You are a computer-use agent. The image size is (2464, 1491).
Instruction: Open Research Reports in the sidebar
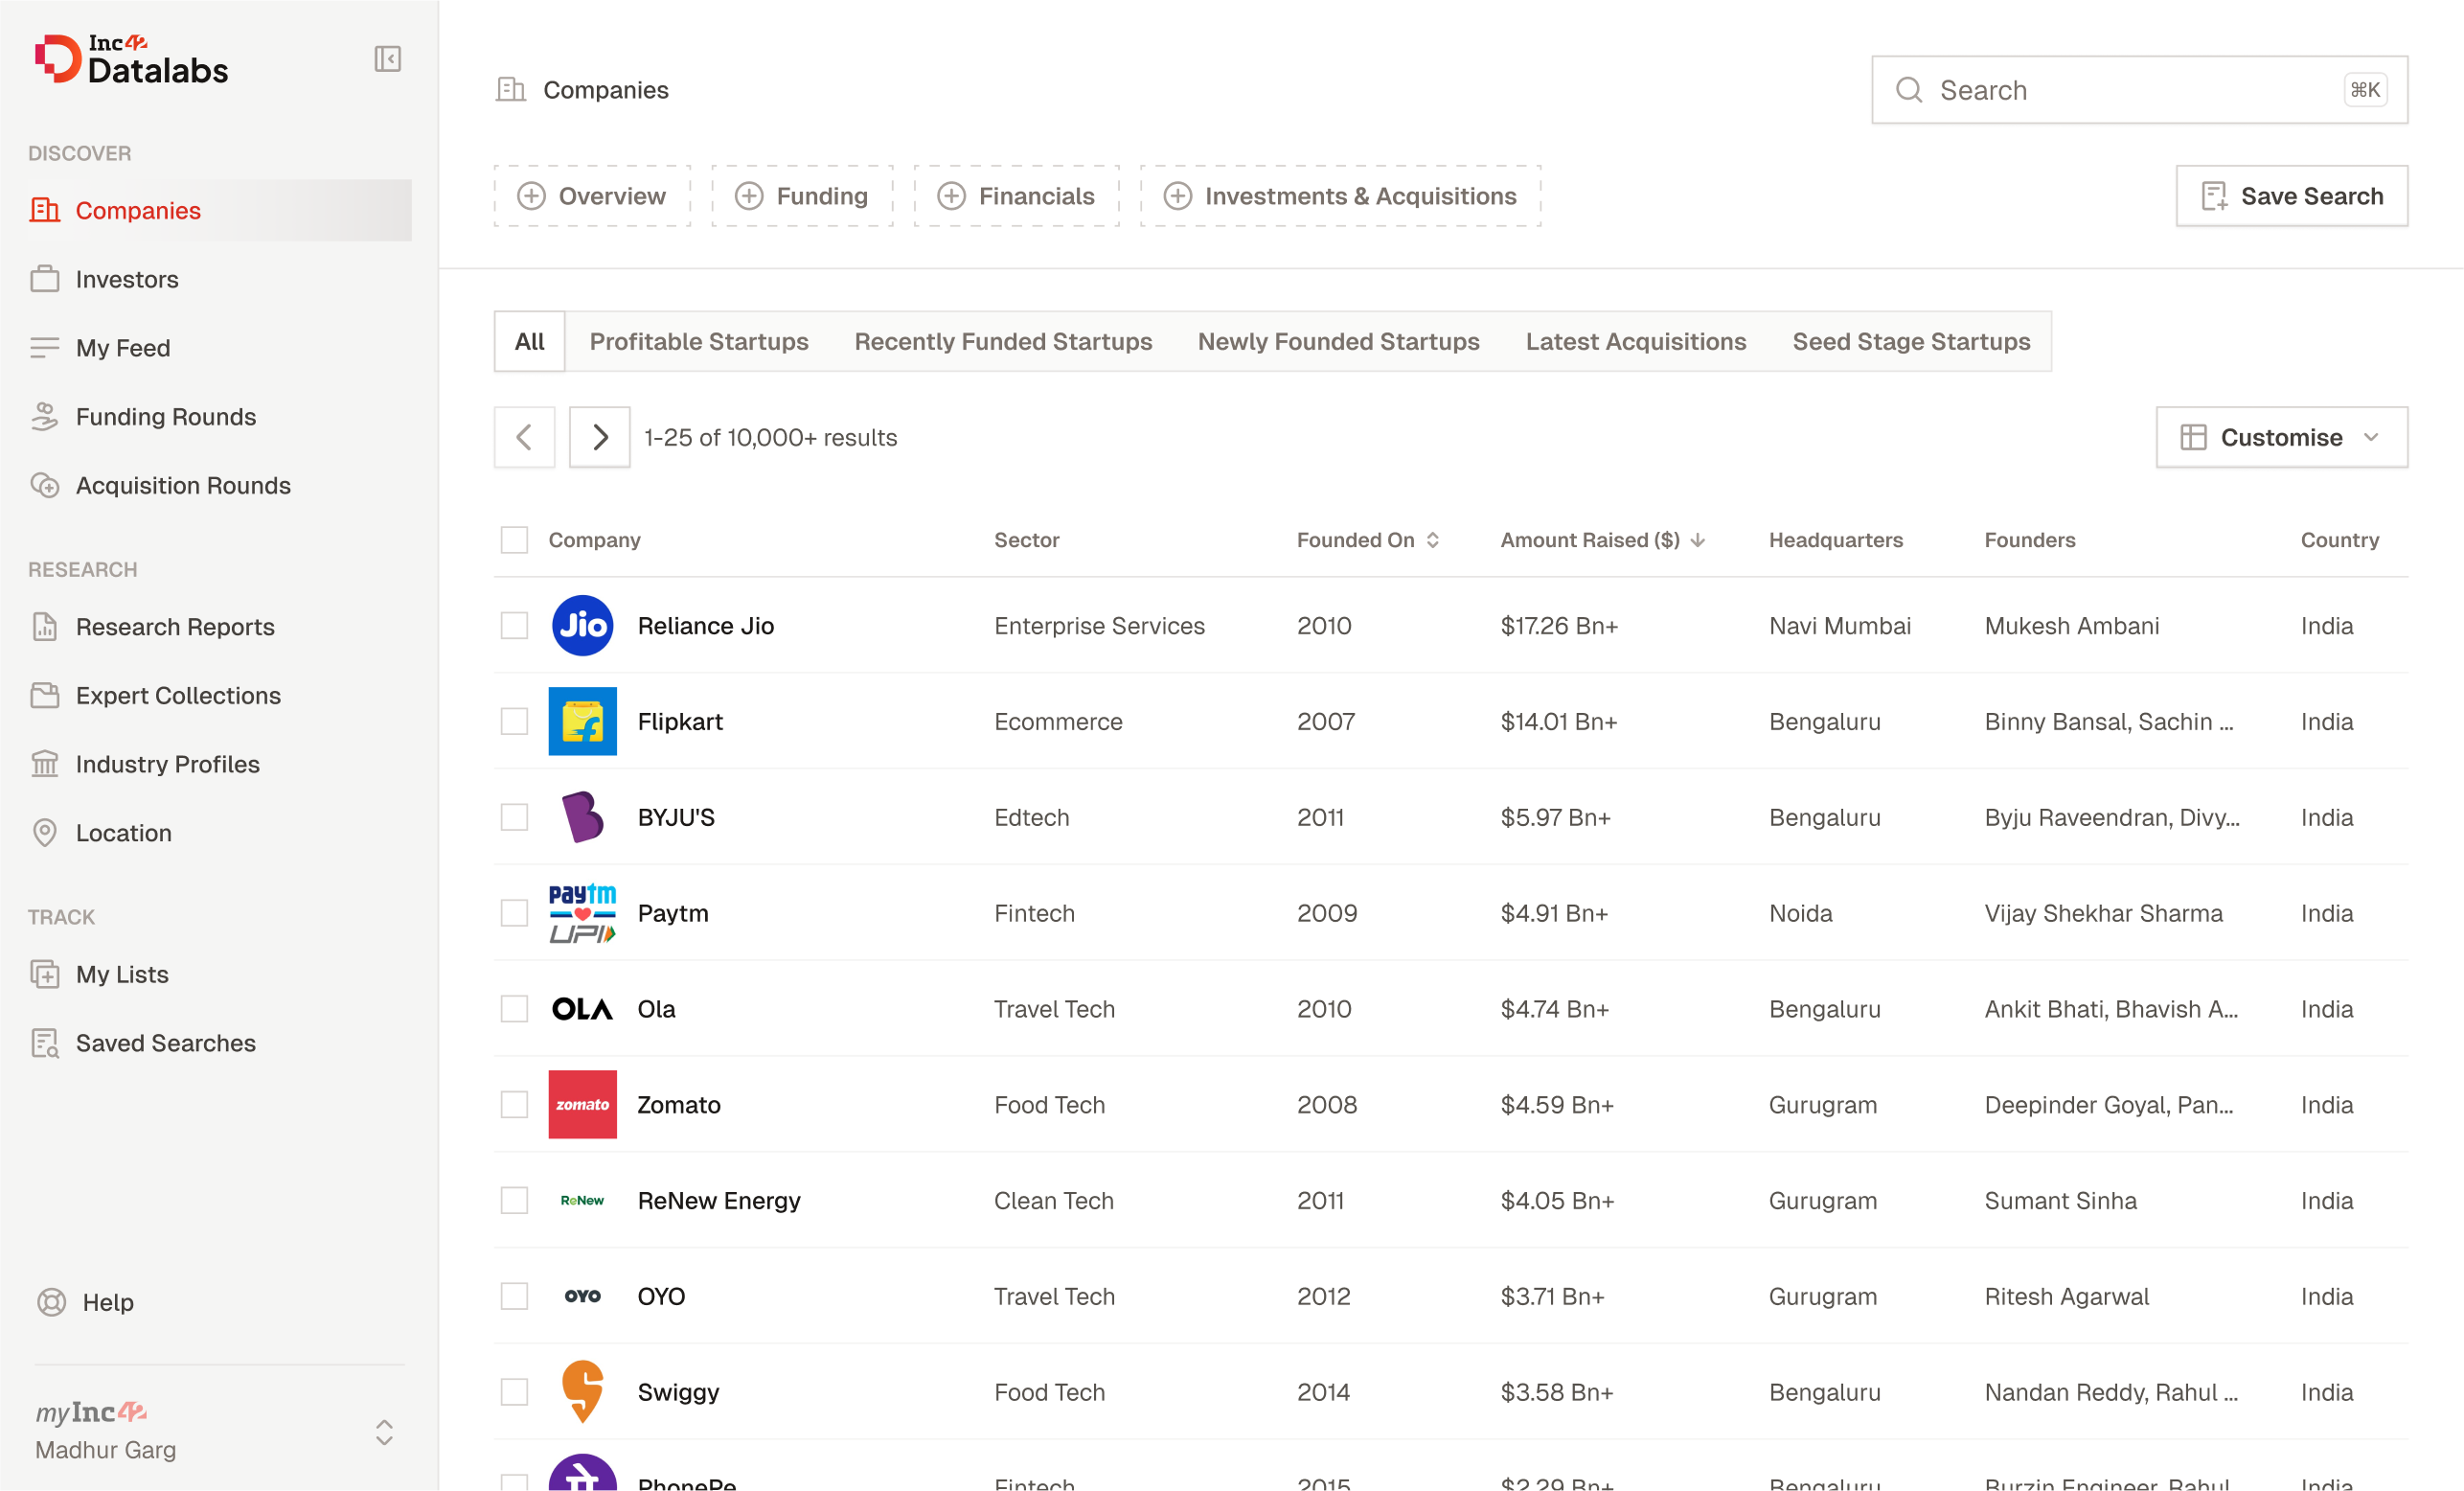[x=174, y=627]
